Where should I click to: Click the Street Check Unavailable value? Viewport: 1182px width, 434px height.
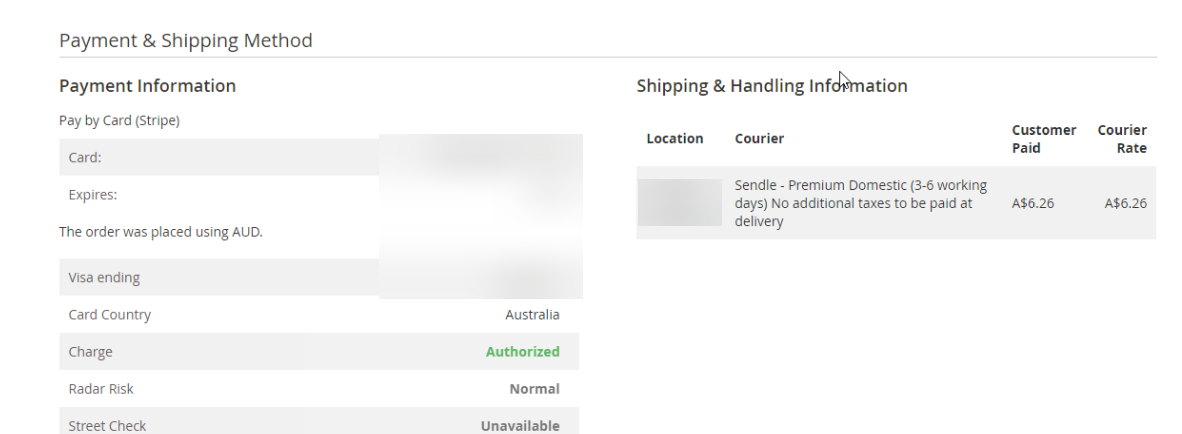click(x=520, y=426)
